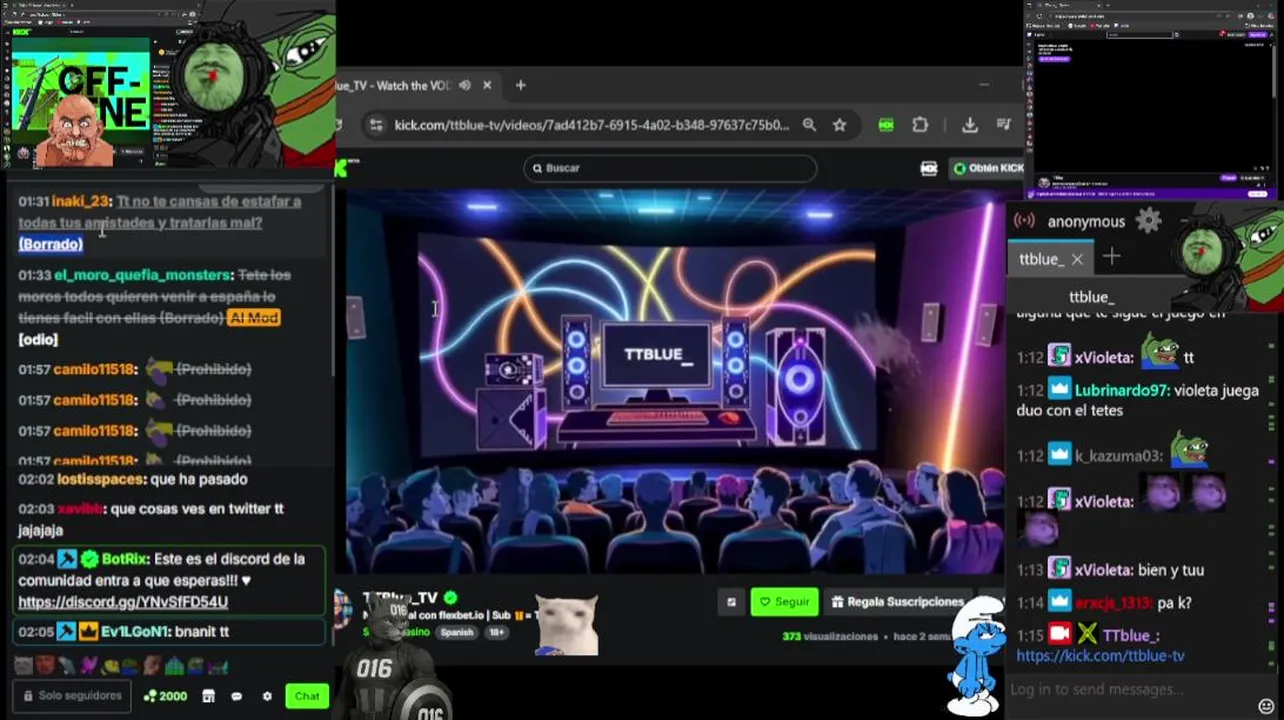Open the https://kick.com/ttblue-tv link
This screenshot has height=720, width=1284.
coord(1100,656)
